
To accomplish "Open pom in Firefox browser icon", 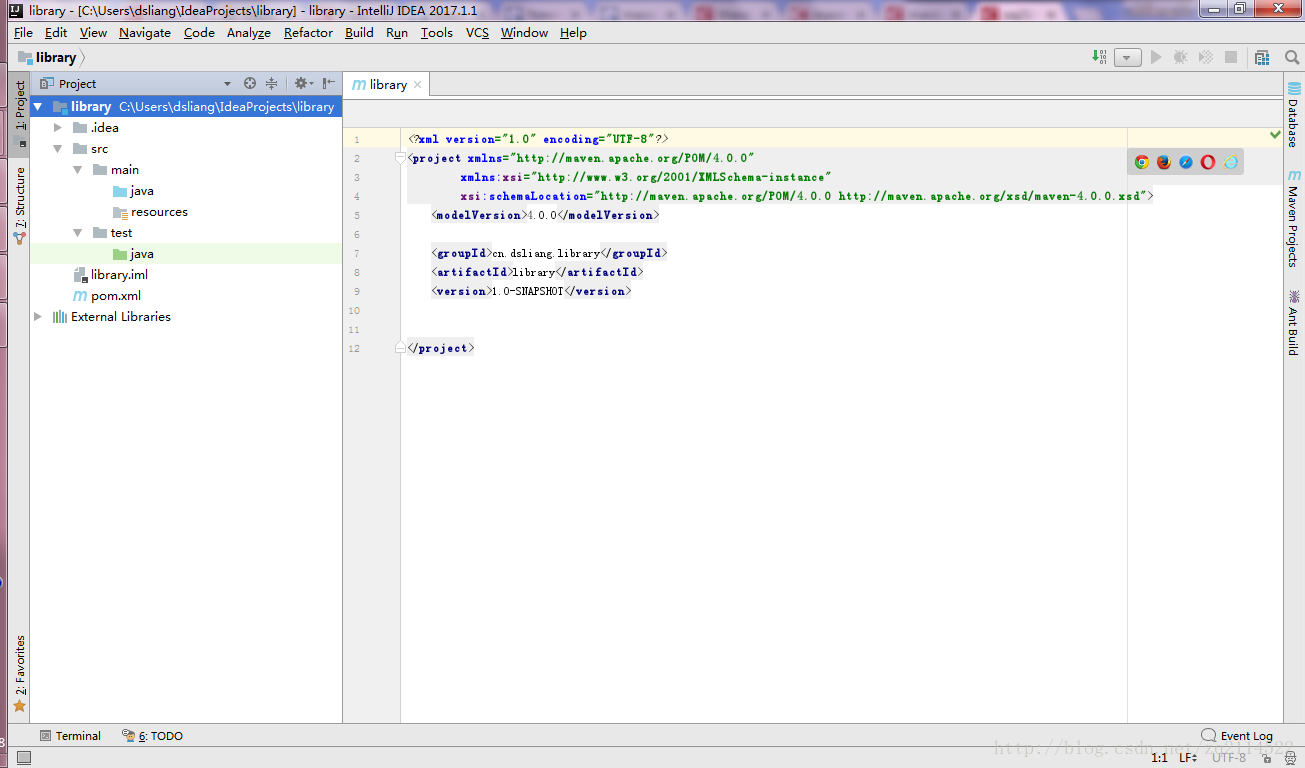I will click(x=1164, y=162).
